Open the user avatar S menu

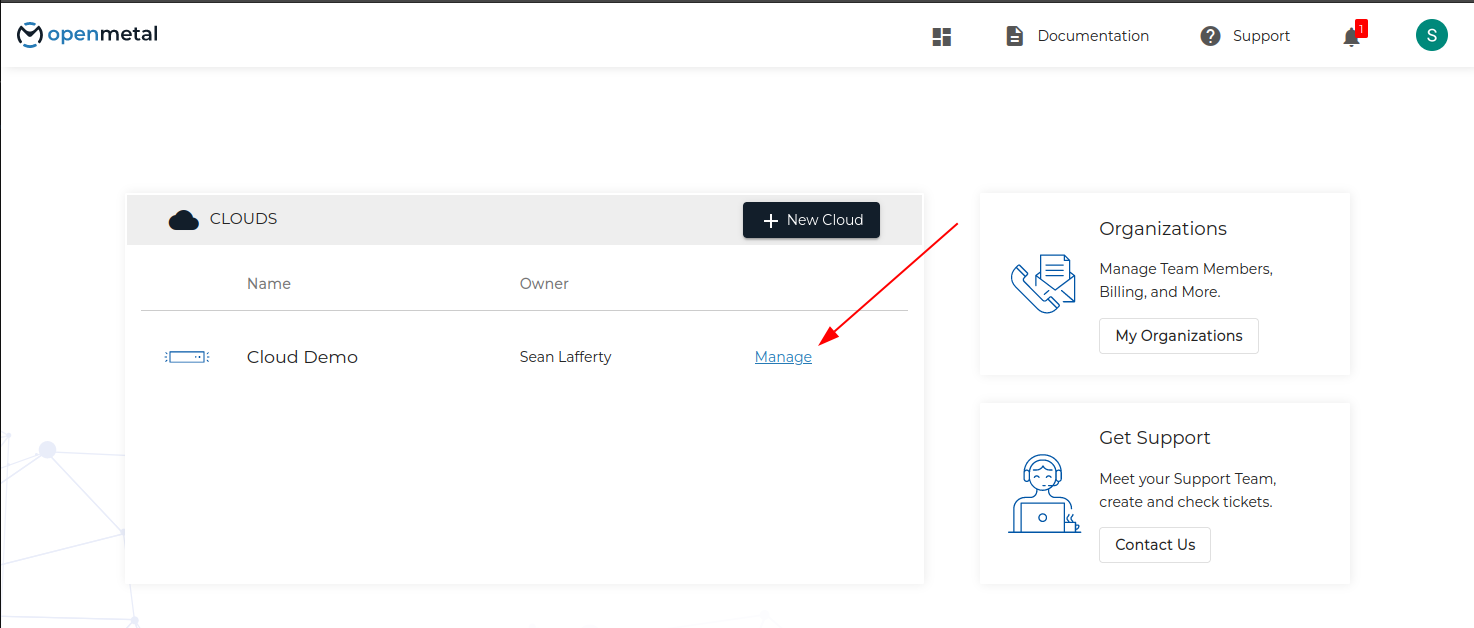click(x=1431, y=36)
